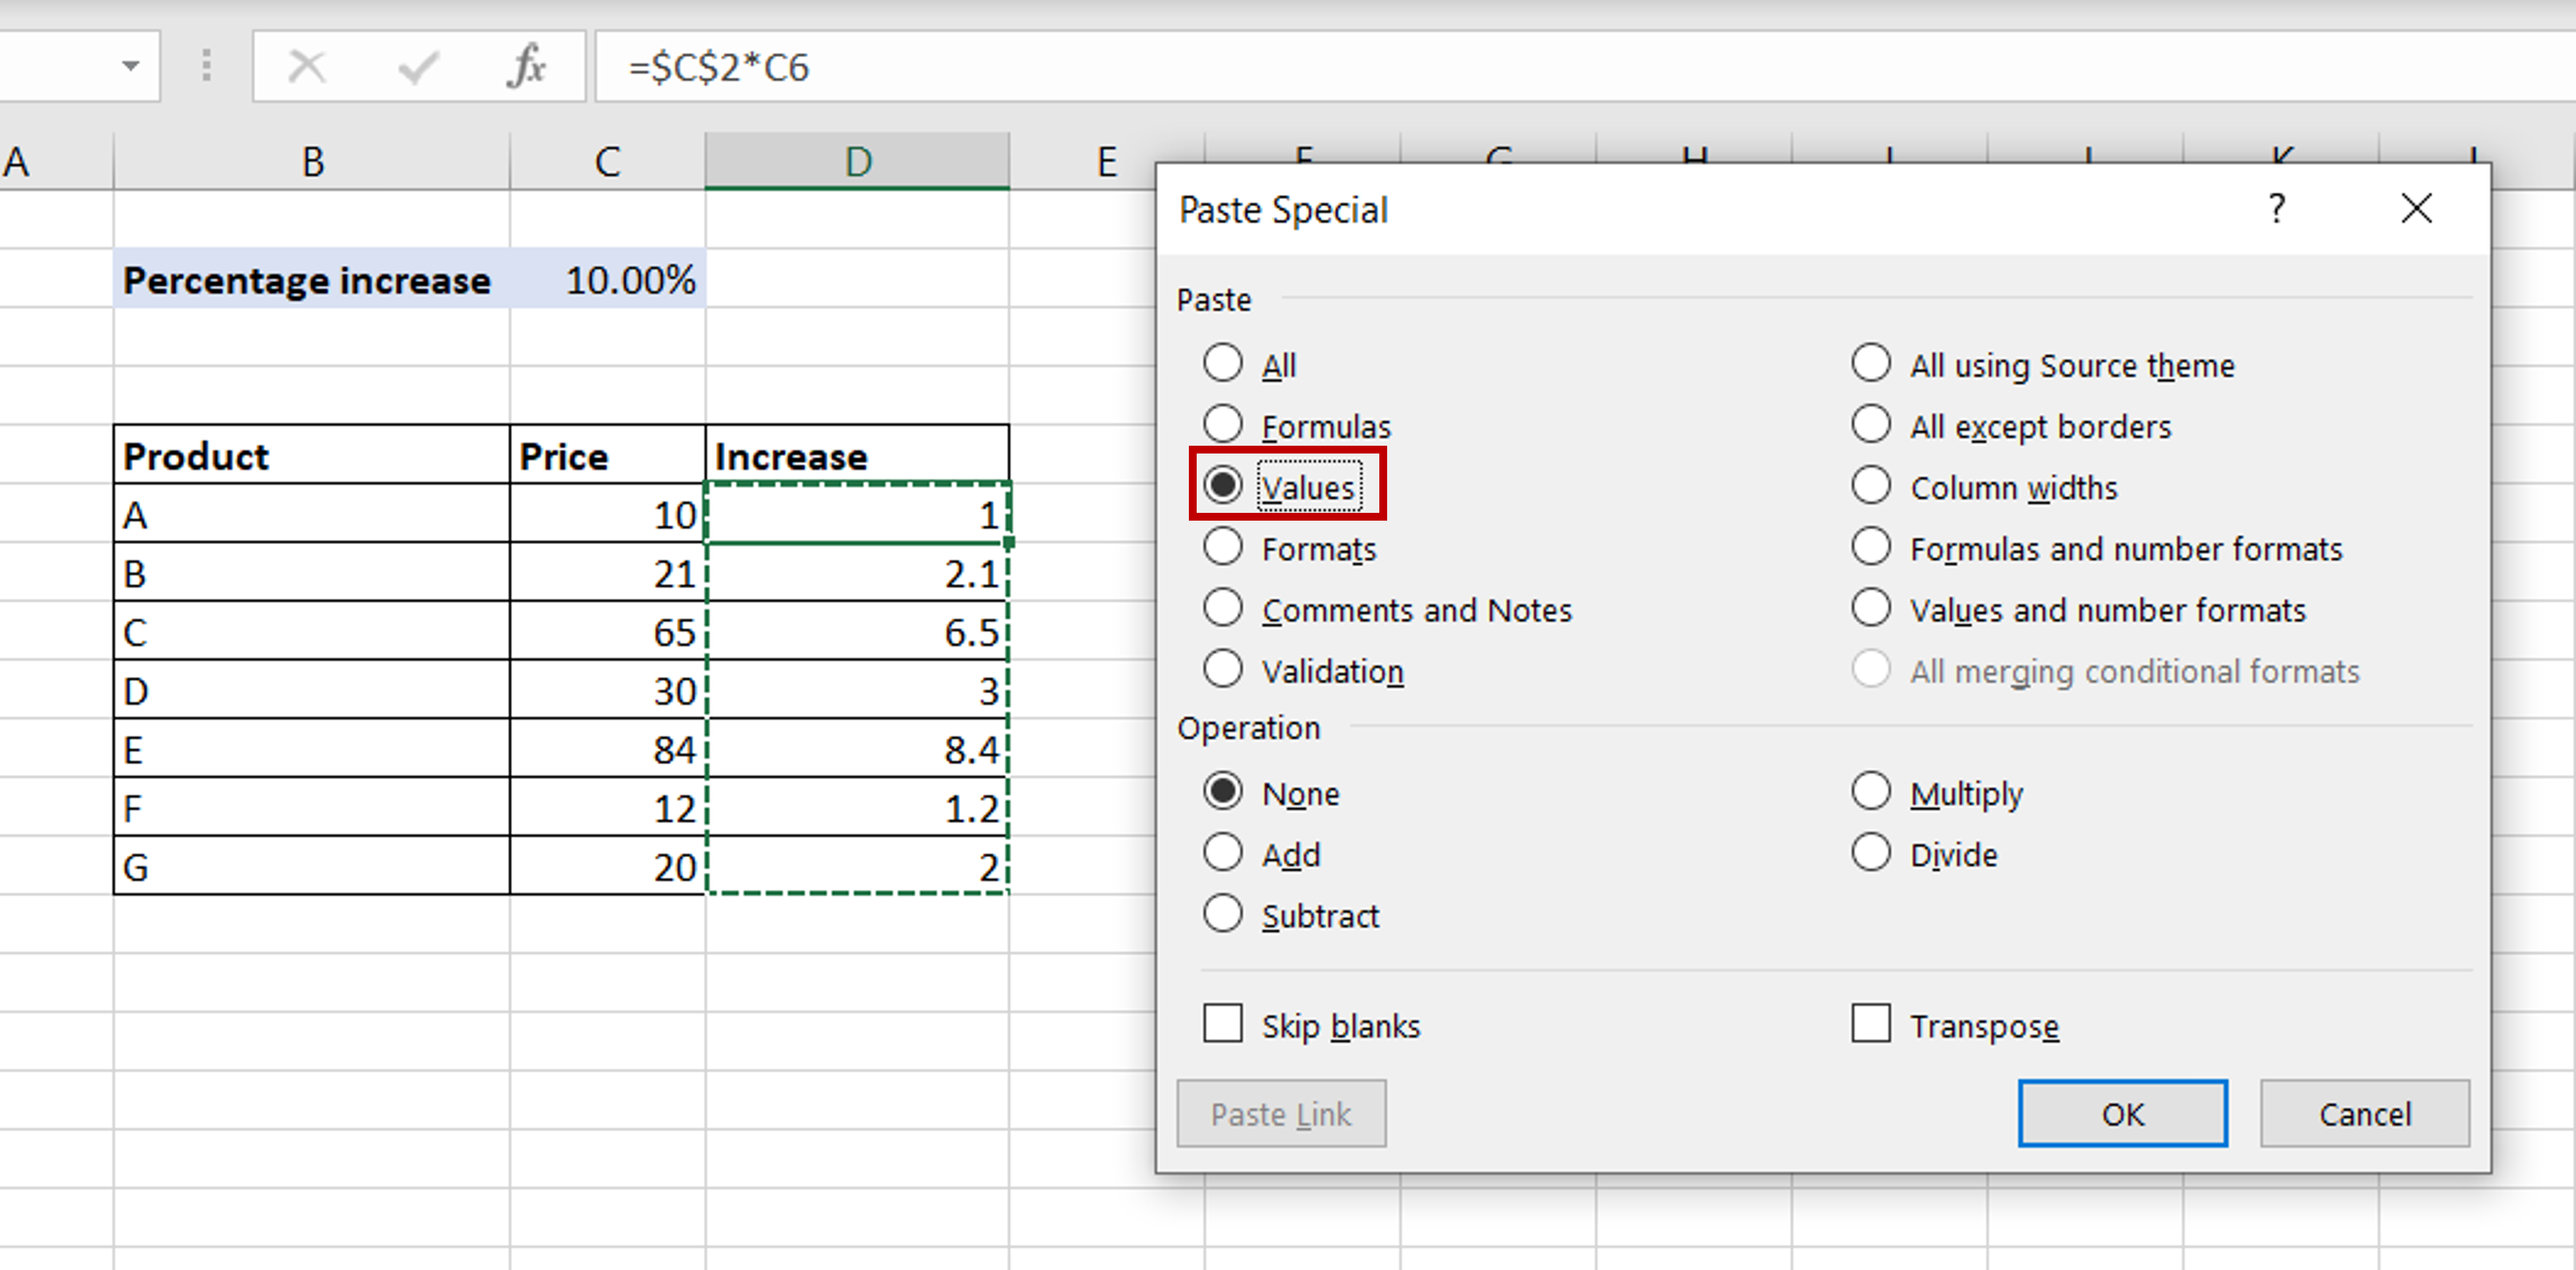The image size is (2576, 1270).
Task: Select the Product header cell
Action: click(x=312, y=455)
